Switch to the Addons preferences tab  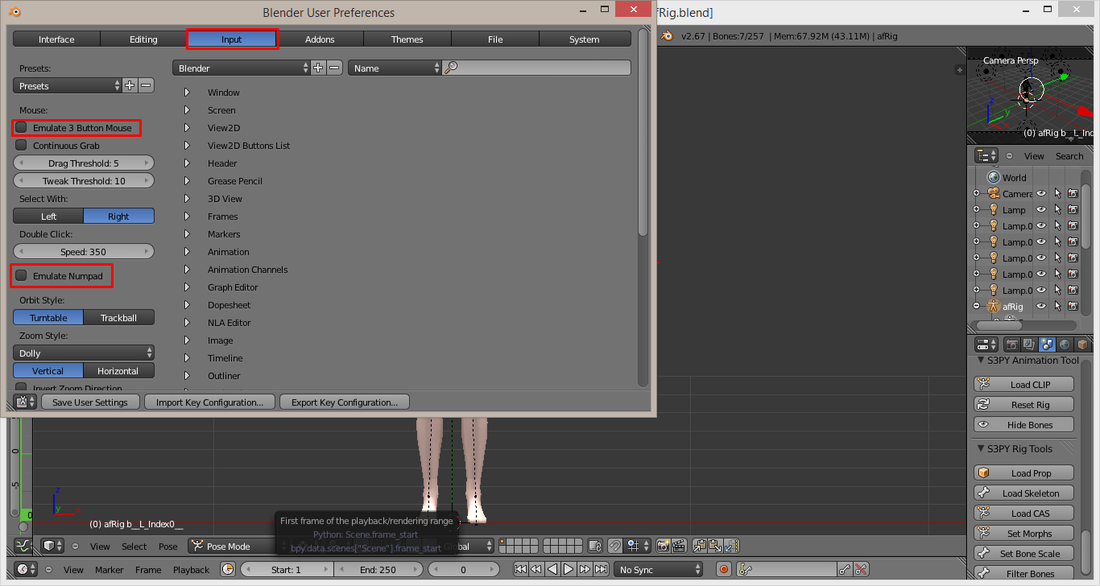point(319,39)
